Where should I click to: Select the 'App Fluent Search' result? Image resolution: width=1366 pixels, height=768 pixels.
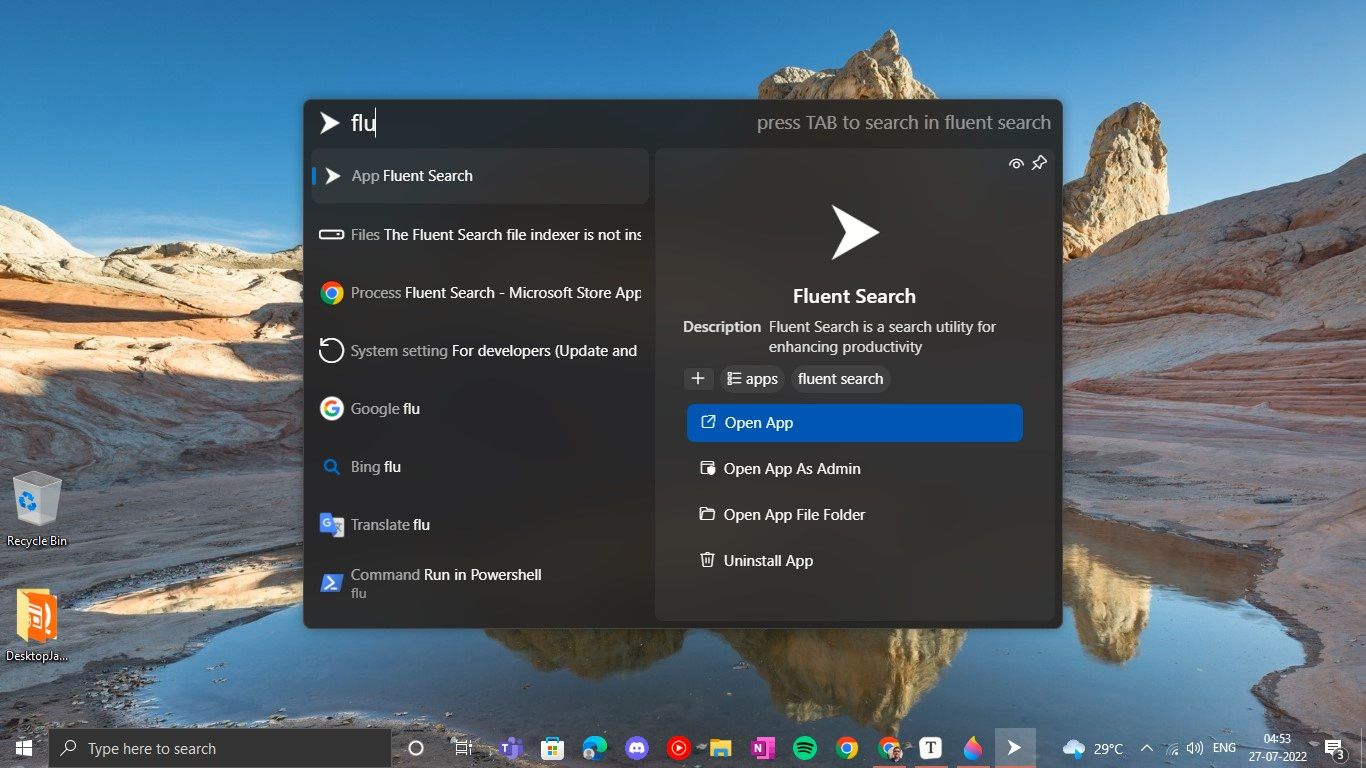point(480,176)
